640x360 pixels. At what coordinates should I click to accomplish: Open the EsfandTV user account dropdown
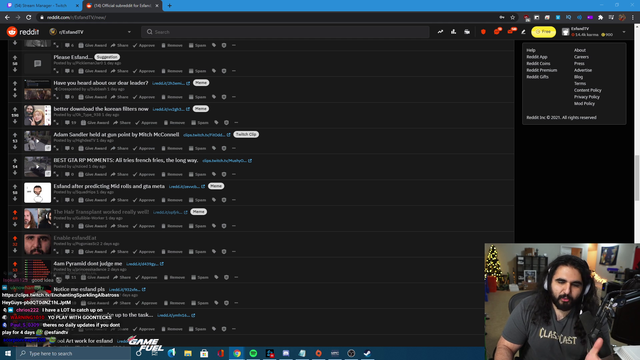pos(594,32)
